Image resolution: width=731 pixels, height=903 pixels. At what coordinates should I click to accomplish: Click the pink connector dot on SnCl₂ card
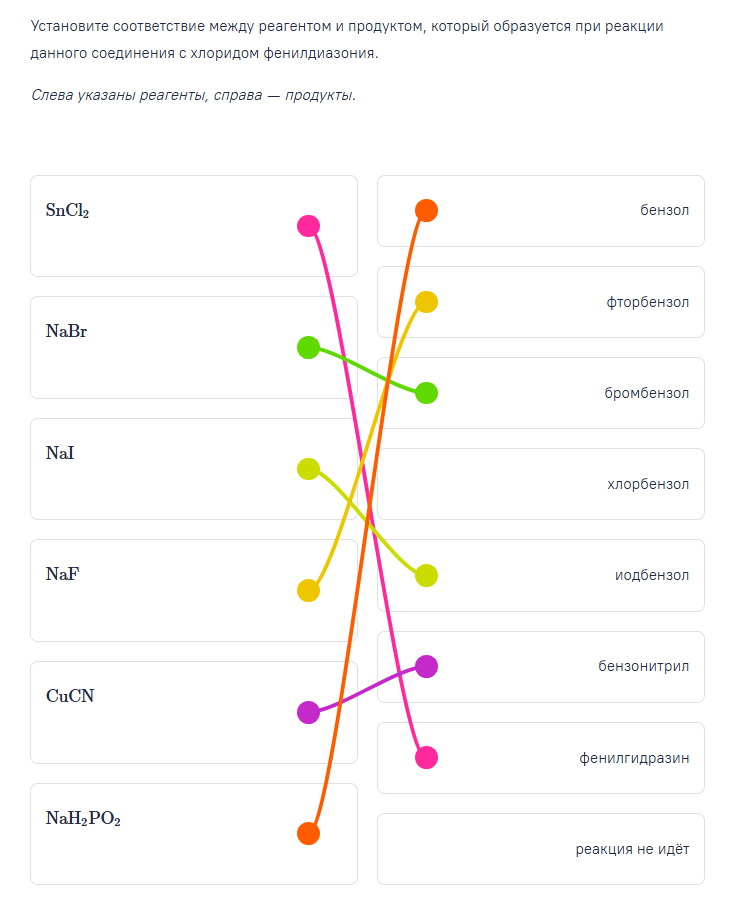pos(308,226)
